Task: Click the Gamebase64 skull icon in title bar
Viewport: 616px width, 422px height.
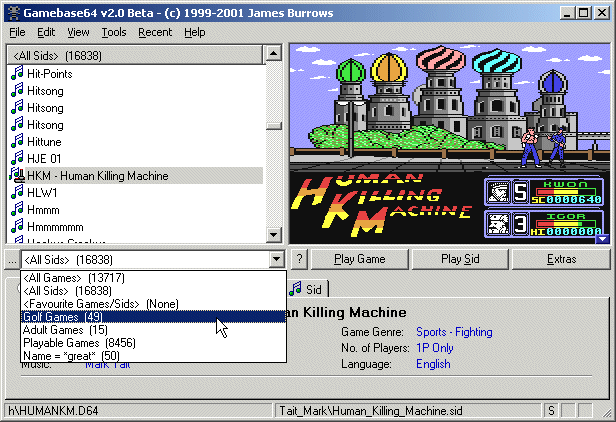Action: tap(14, 13)
